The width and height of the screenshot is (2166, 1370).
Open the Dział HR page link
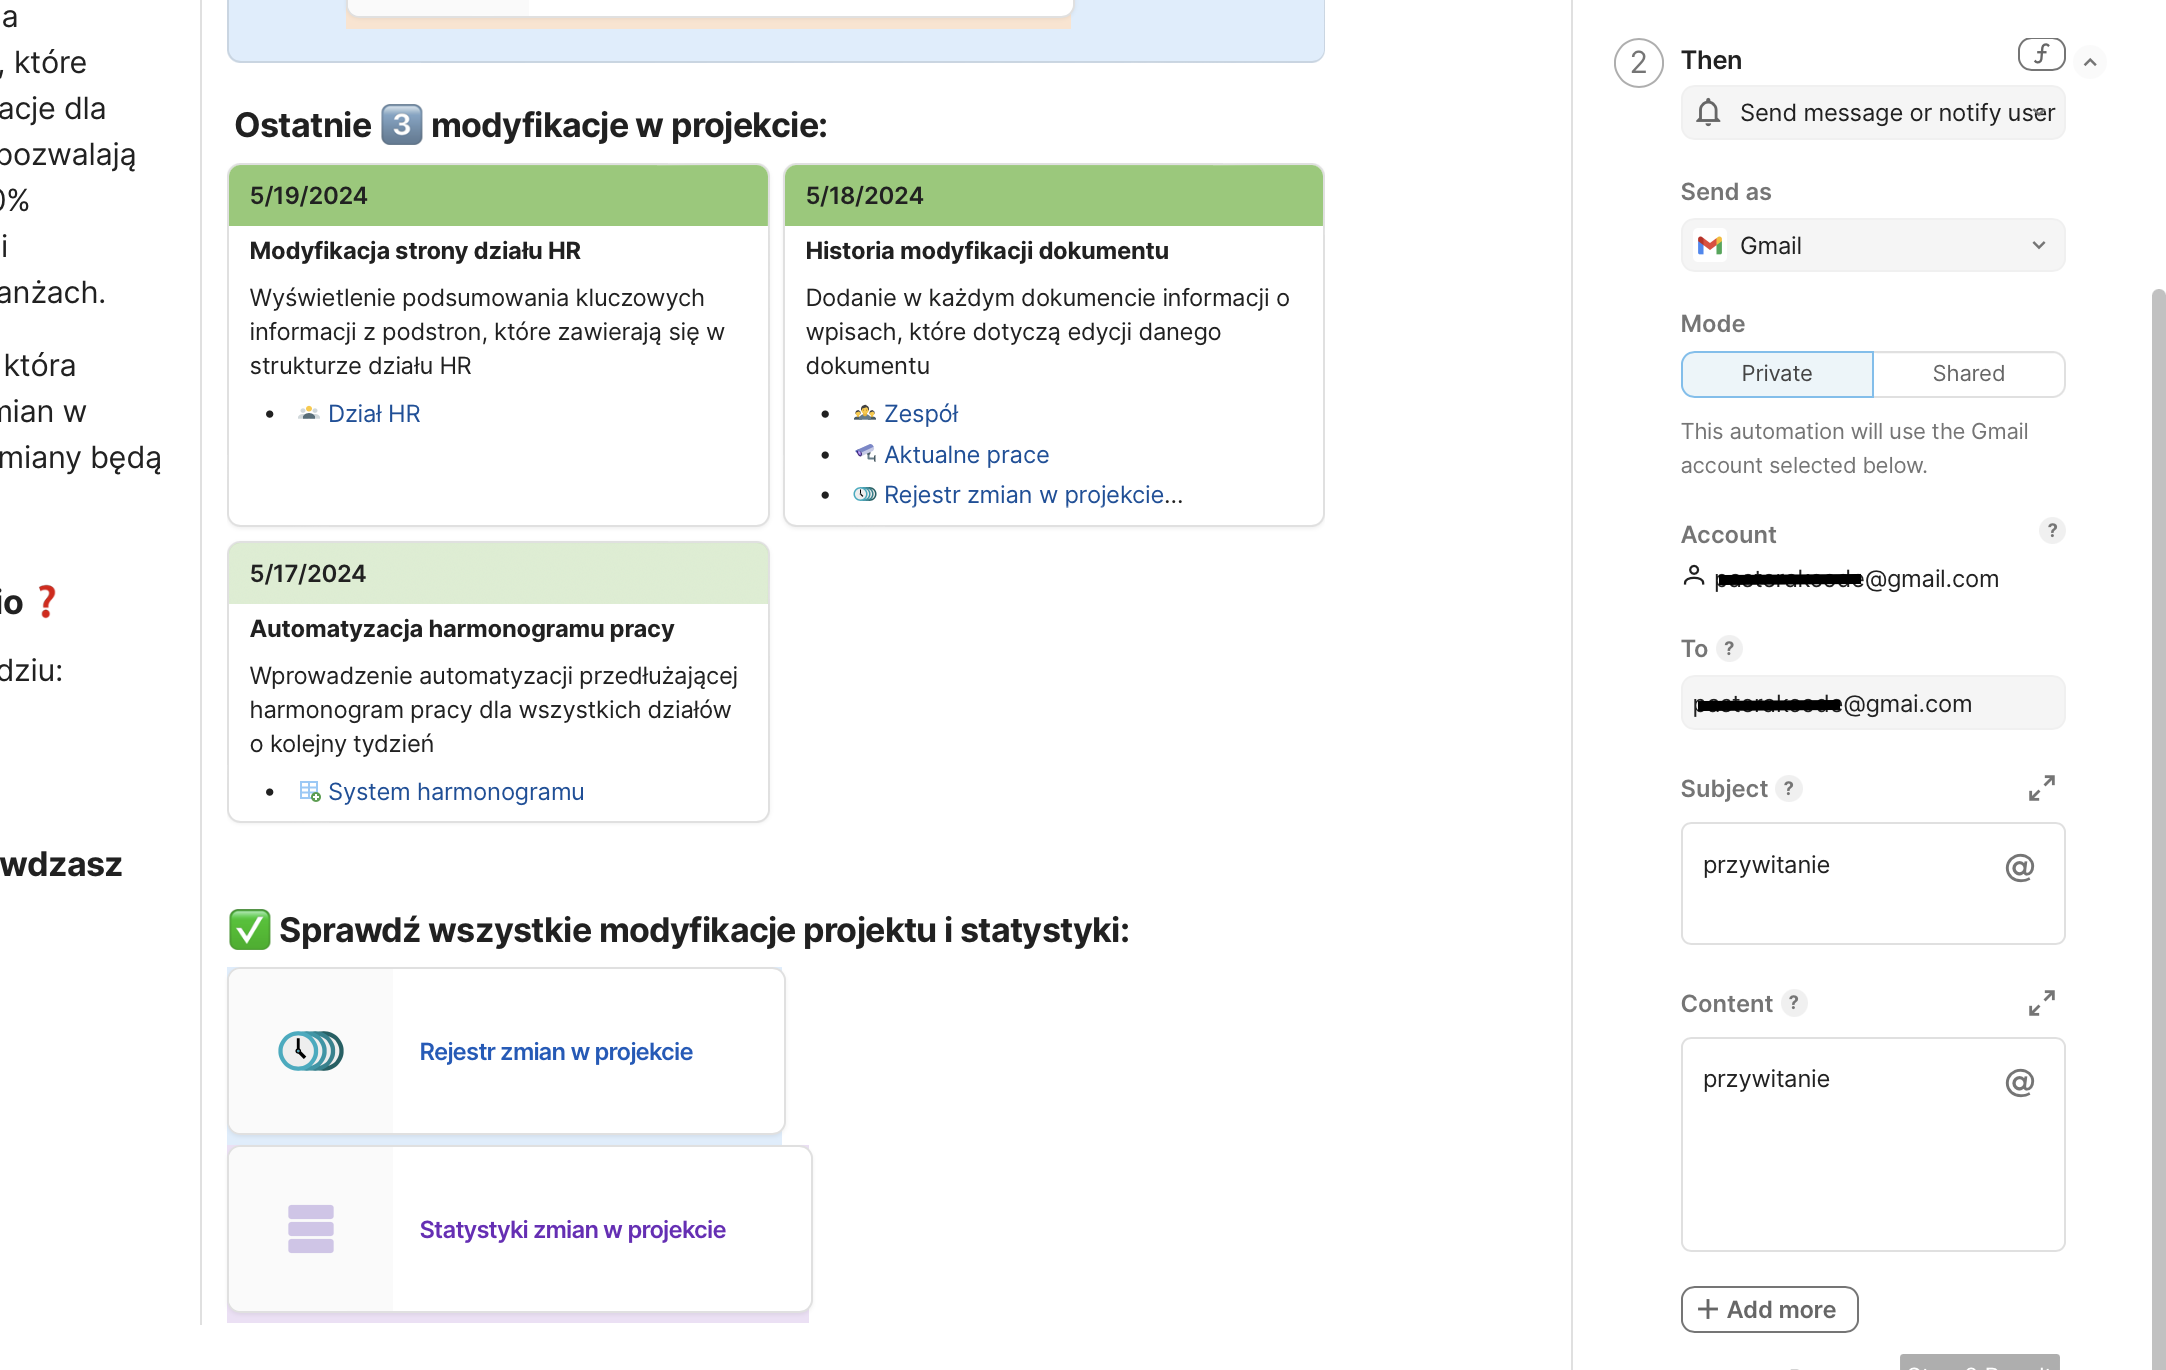tap(374, 414)
